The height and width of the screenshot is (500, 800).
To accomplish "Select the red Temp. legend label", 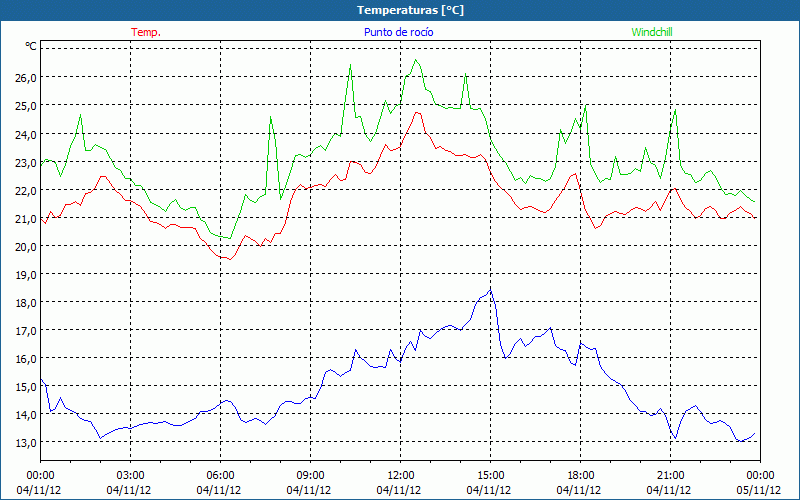I will (x=146, y=32).
